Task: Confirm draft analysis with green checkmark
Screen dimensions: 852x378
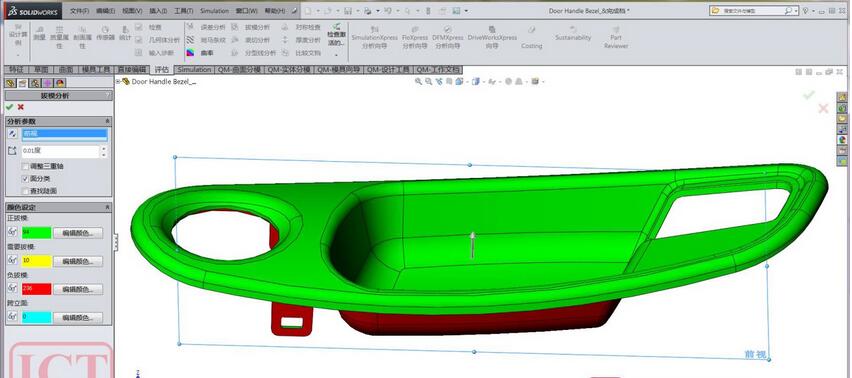Action: point(9,107)
